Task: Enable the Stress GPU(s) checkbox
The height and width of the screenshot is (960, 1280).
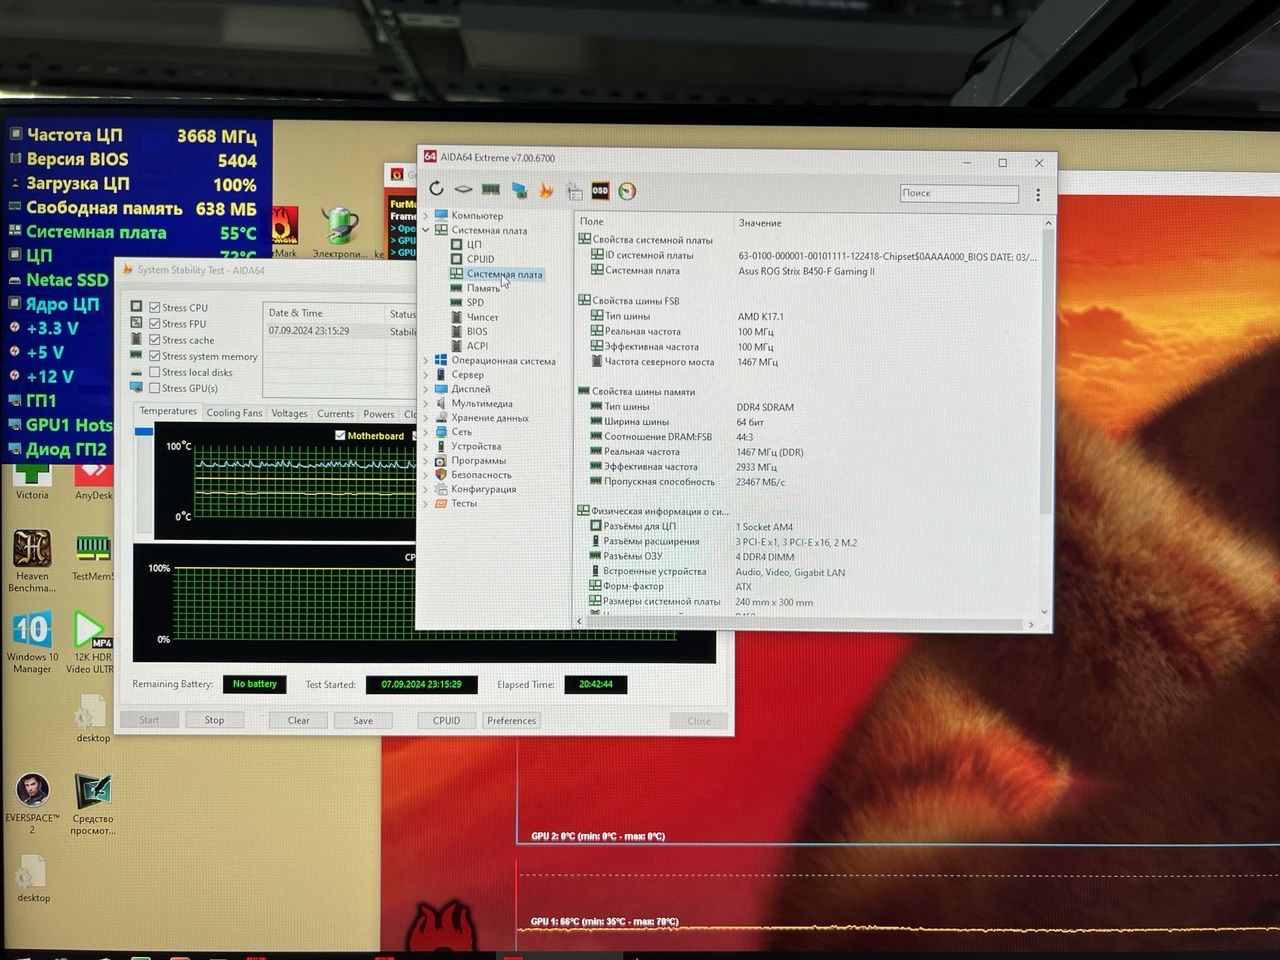Action: point(155,388)
